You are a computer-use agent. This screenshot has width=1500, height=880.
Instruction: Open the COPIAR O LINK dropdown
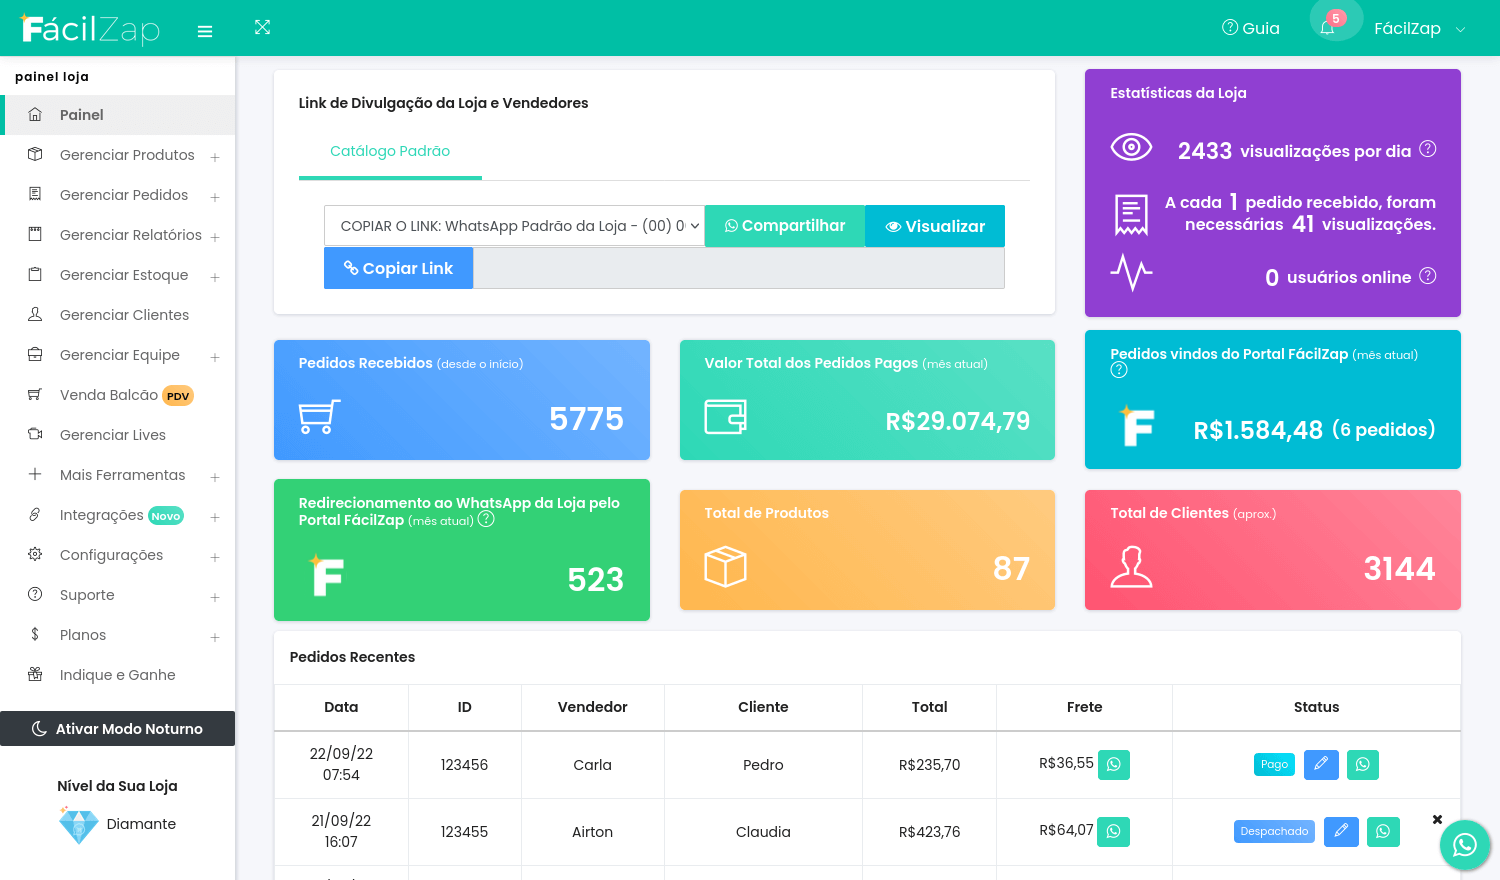pyautogui.click(x=514, y=226)
